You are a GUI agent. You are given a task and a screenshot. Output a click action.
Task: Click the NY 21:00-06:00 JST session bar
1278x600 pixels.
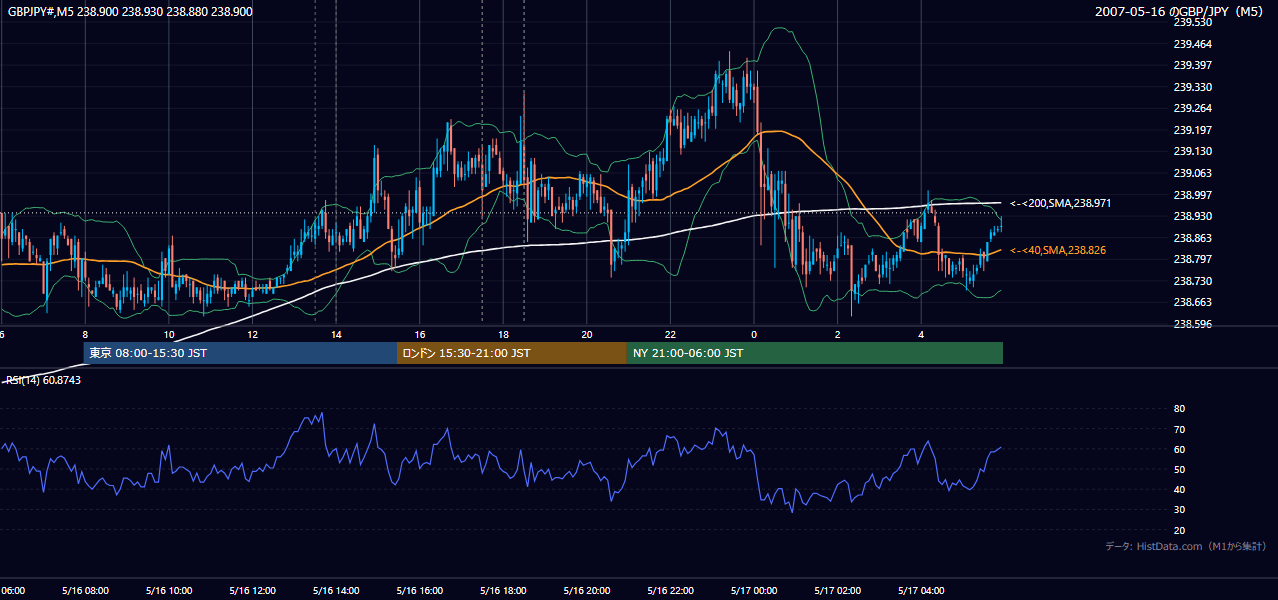click(x=815, y=353)
